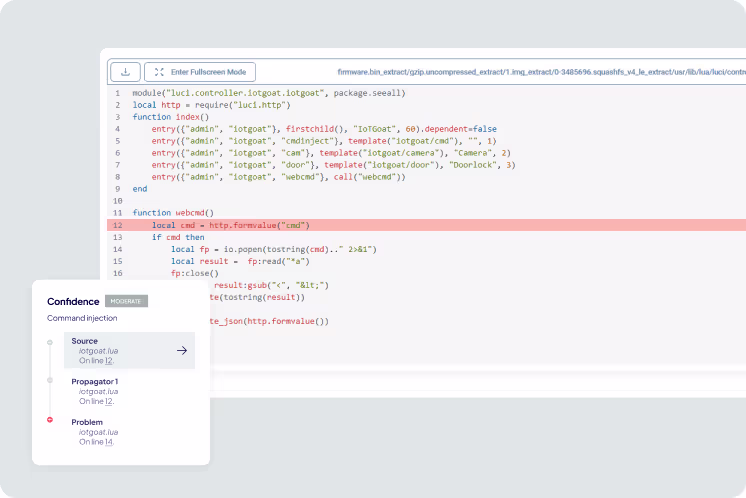The image size is (746, 498).
Task: Click highlighted code line 12
Action: (231, 225)
